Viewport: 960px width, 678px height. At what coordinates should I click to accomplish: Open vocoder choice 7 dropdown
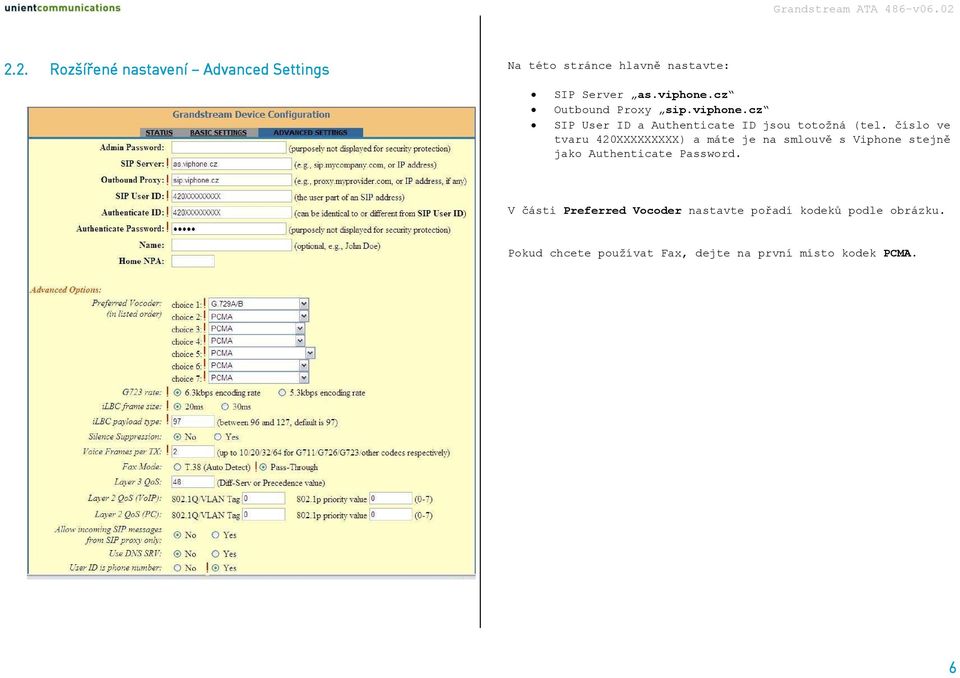[258, 378]
